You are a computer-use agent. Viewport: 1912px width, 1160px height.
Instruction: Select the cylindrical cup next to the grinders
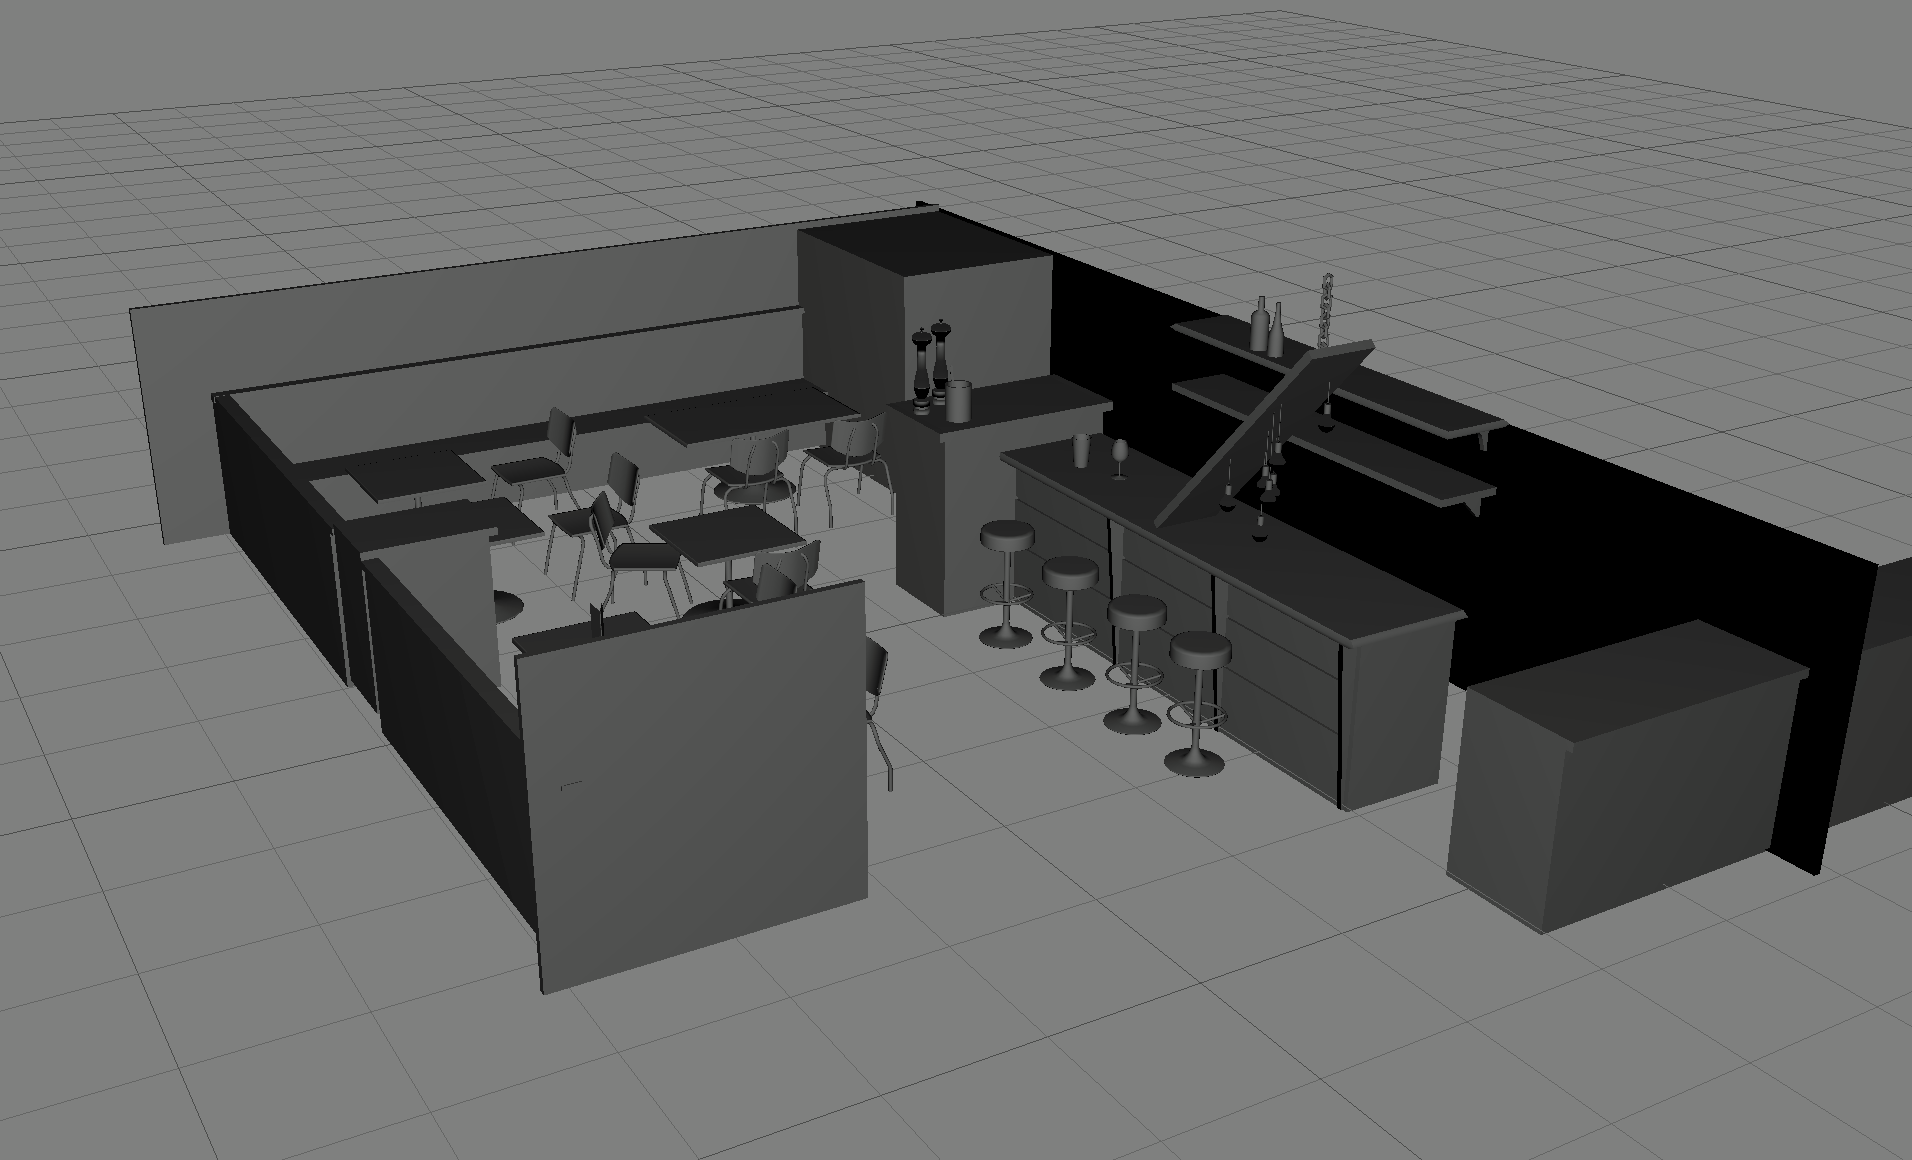pos(959,400)
